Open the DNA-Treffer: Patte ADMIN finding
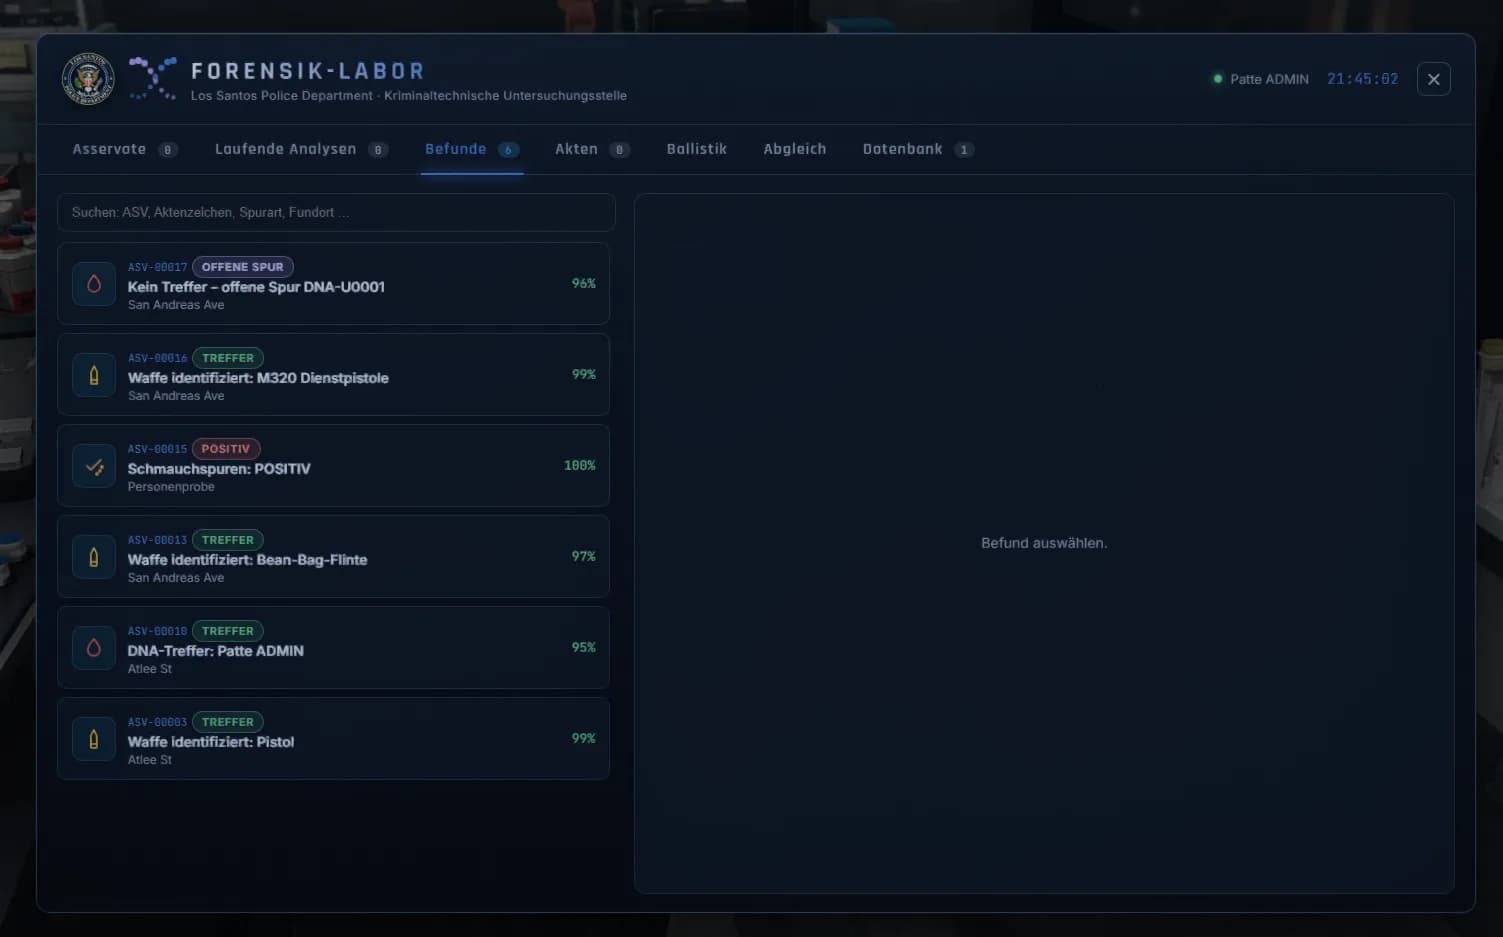This screenshot has width=1503, height=937. tap(333, 648)
